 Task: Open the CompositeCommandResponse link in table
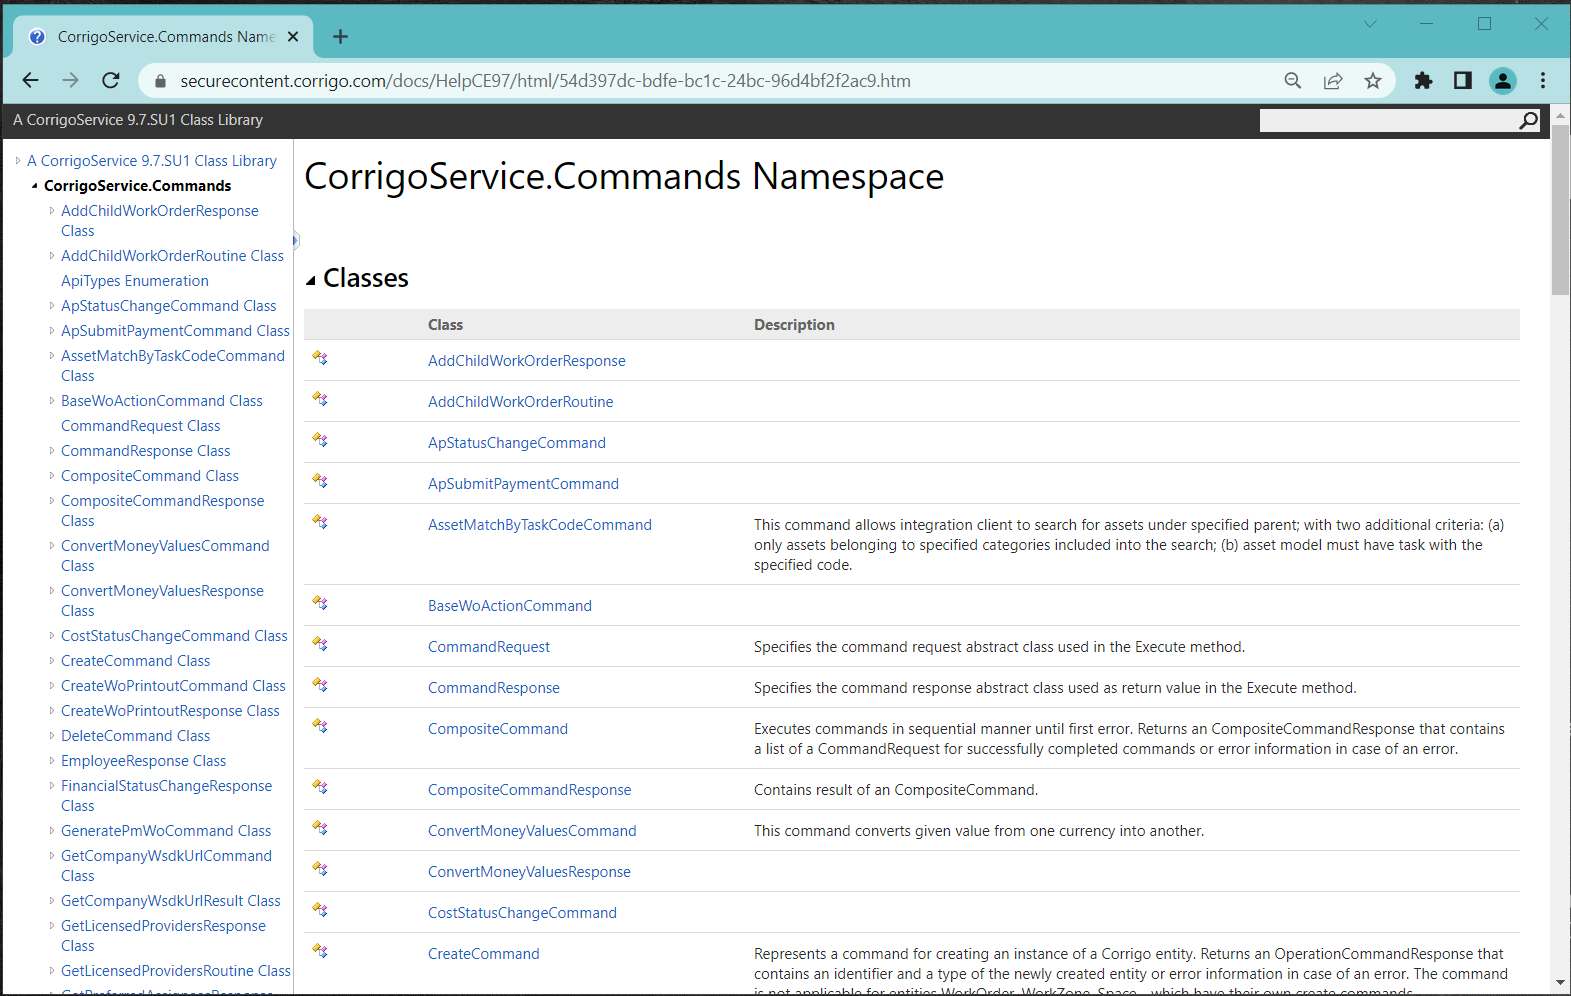point(530,790)
